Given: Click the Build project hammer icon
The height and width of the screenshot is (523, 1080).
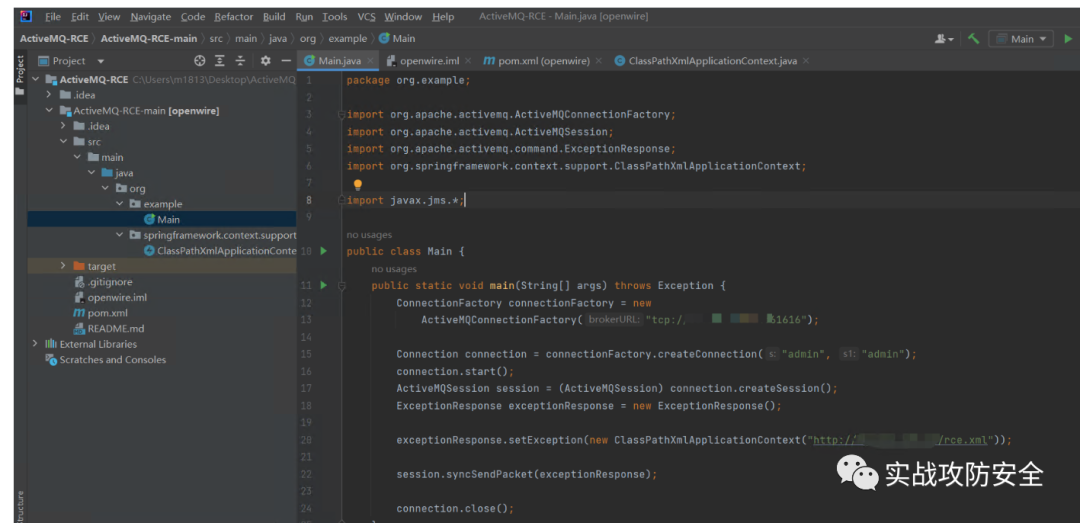Looking at the screenshot, I should pyautogui.click(x=973, y=39).
